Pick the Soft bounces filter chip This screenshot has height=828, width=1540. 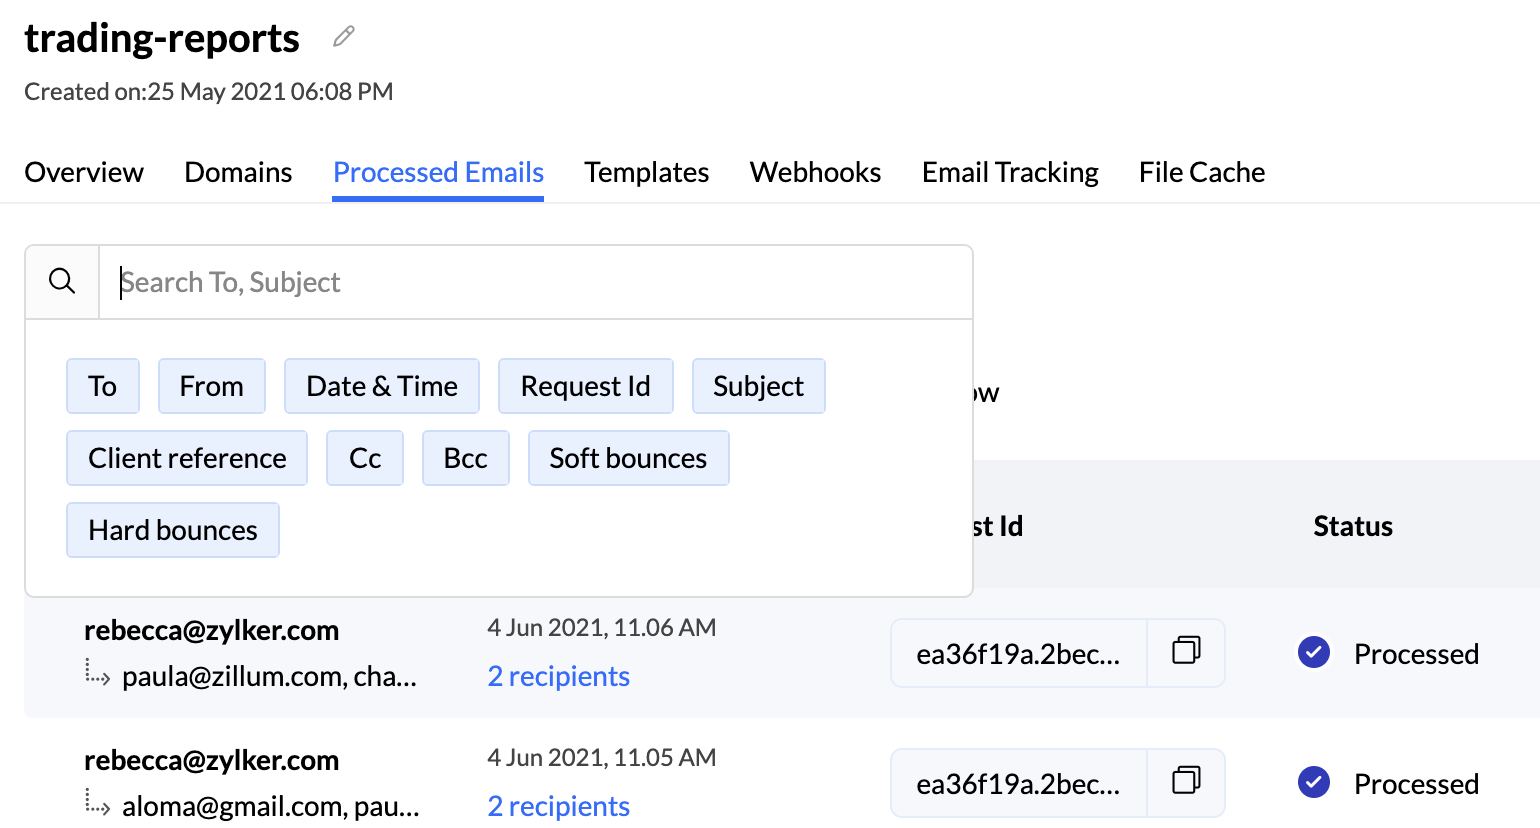pos(628,458)
